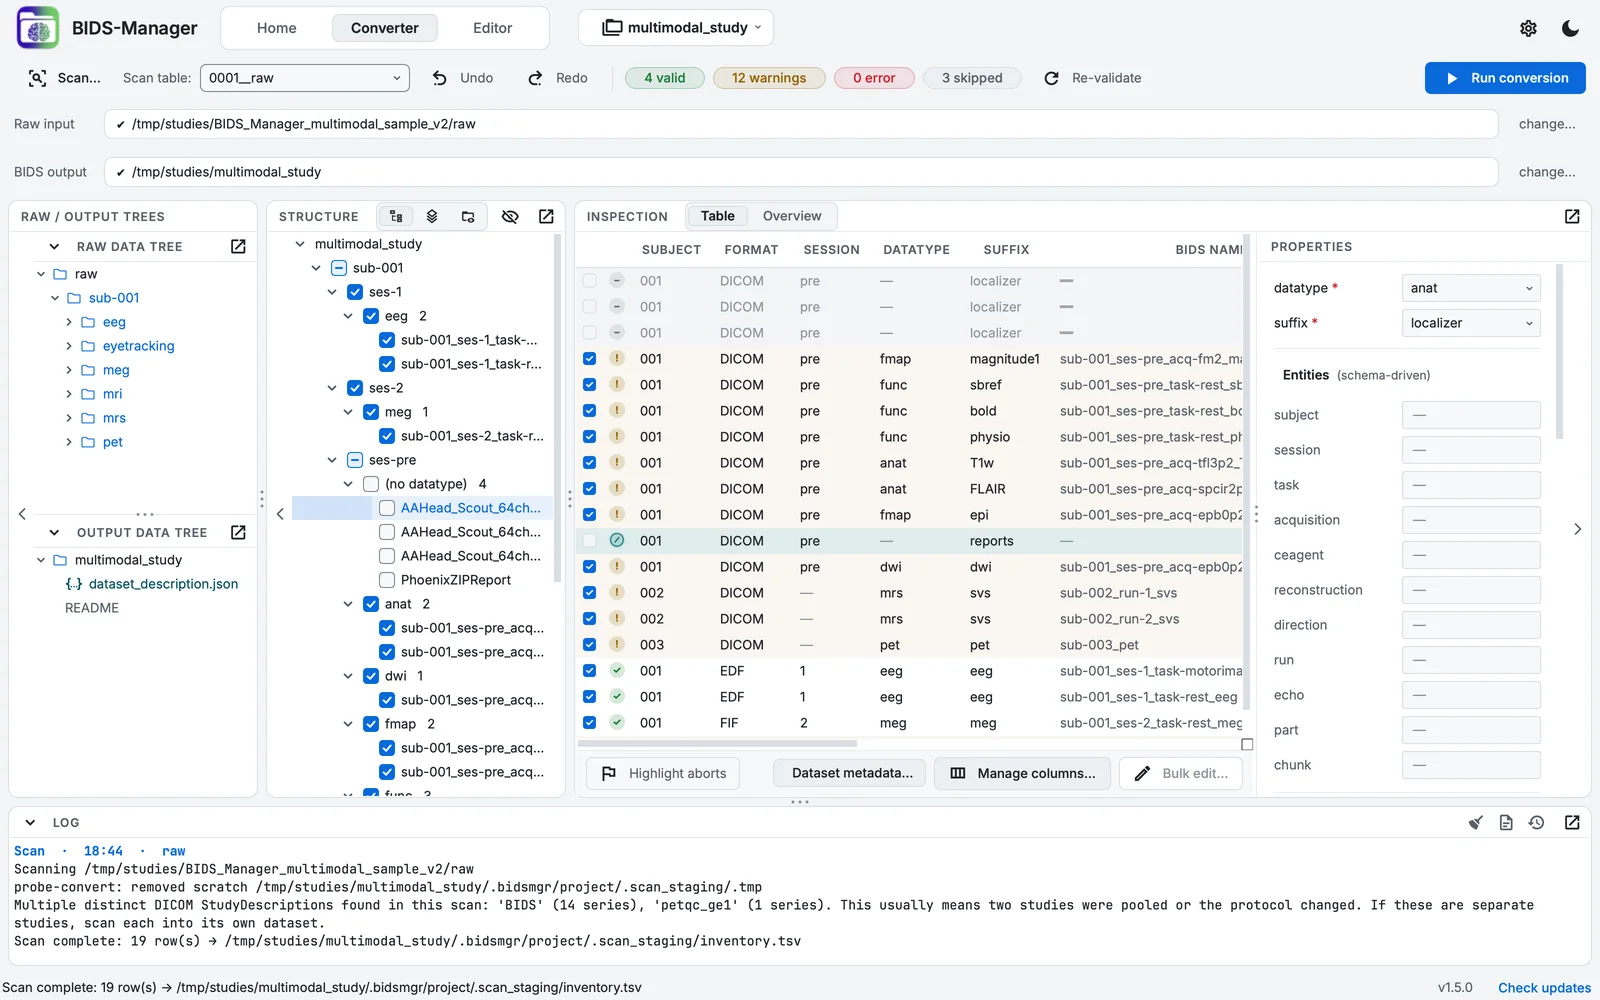Switch to the Editor tab
1600x1000 pixels.
click(492, 28)
